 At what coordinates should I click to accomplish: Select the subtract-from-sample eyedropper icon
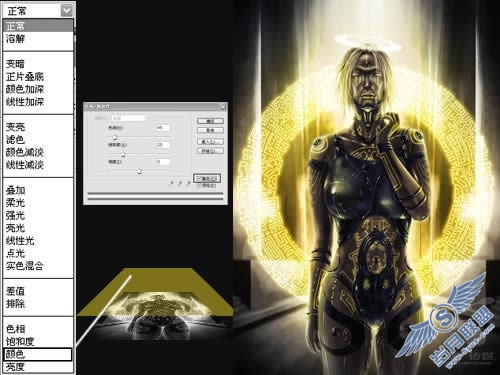(x=188, y=183)
